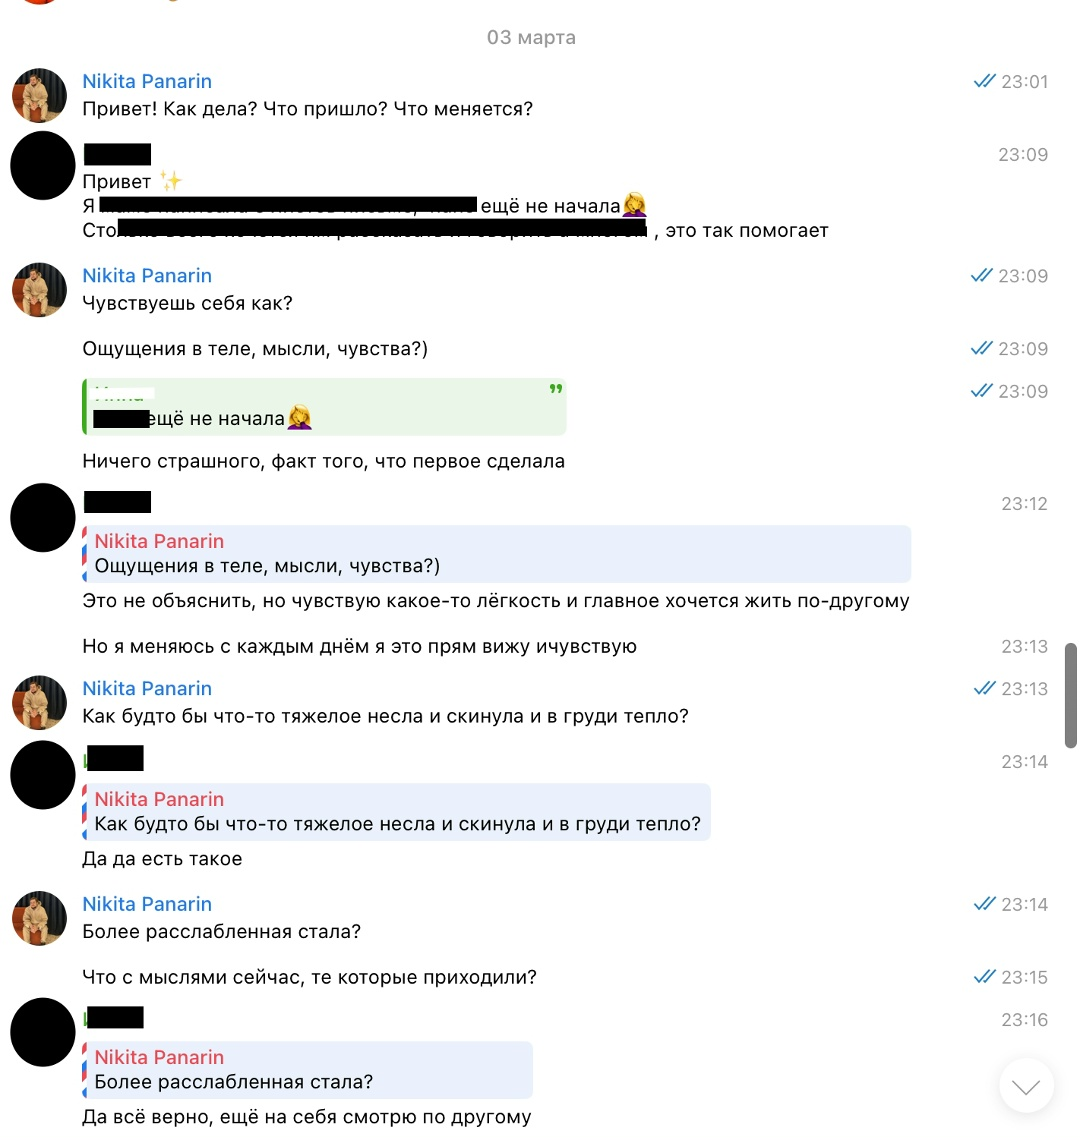Screen dimensions: 1080x1140
Task: Click the green quote block 'ещё не начала'
Action: pyautogui.click(x=324, y=407)
